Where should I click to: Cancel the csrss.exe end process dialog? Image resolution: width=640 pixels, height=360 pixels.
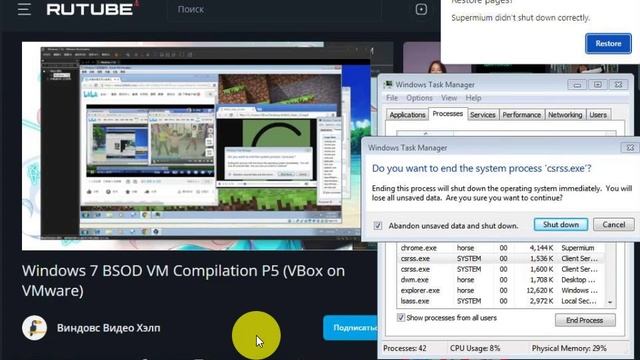pyautogui.click(x=613, y=224)
